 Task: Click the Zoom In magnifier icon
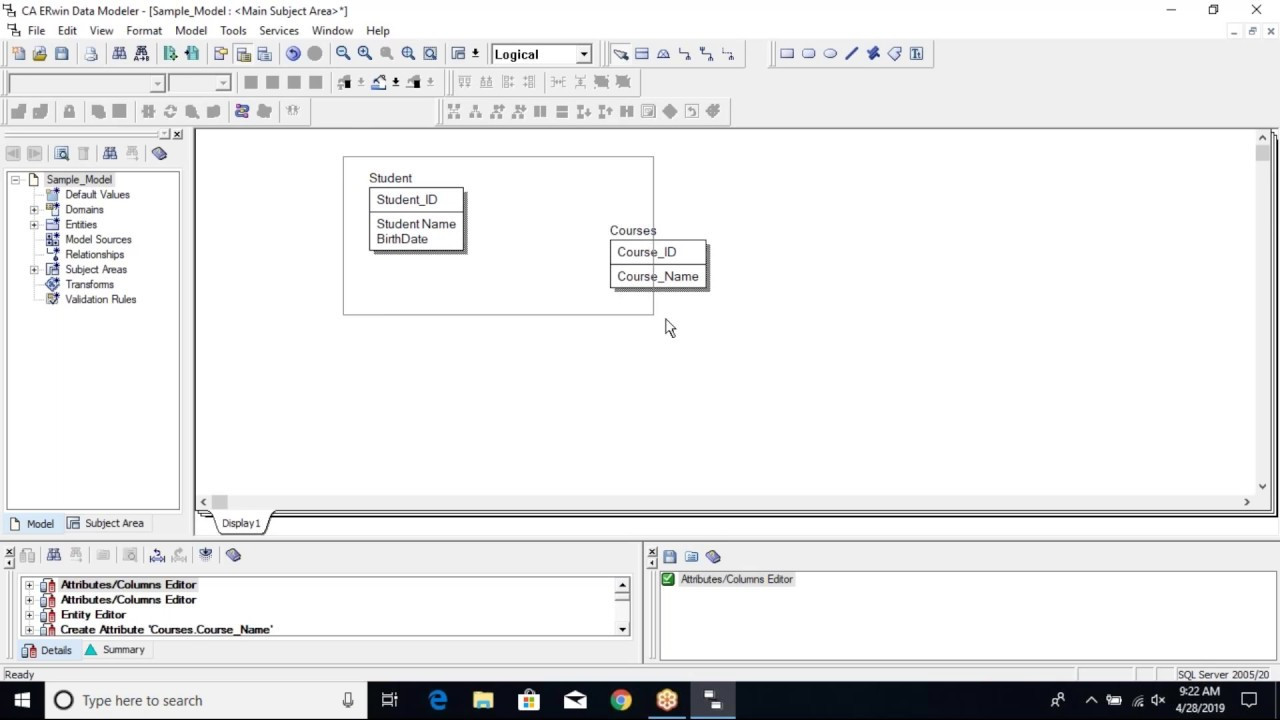tap(365, 54)
